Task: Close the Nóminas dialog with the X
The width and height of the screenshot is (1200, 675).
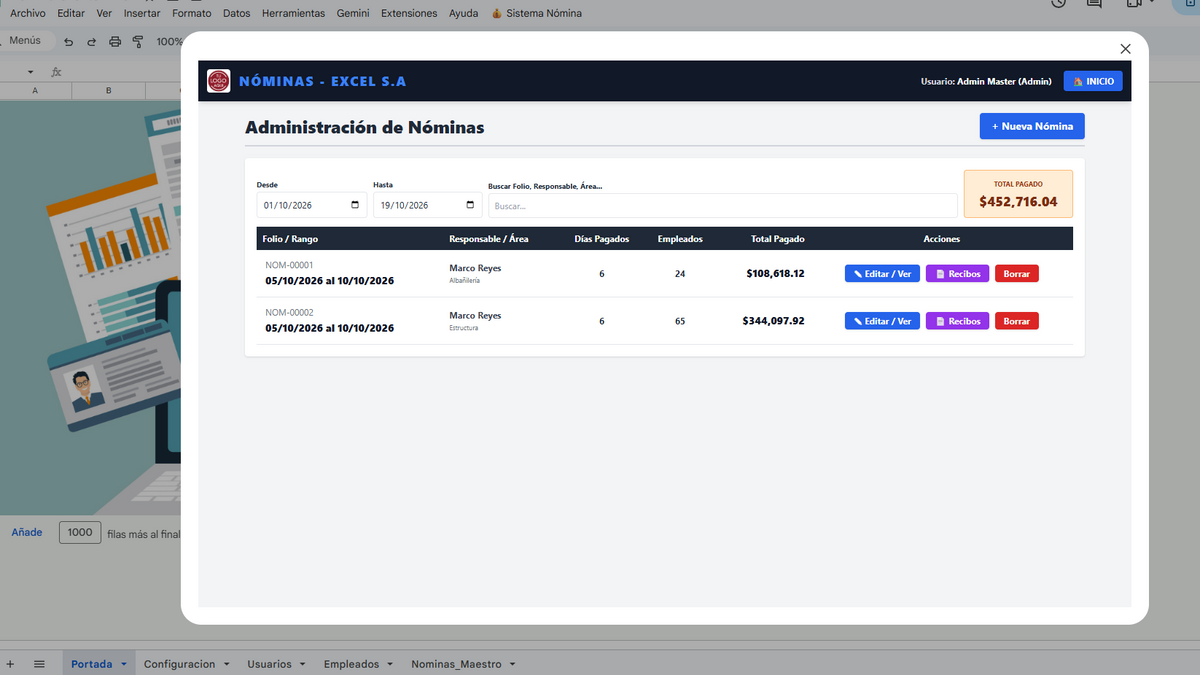Action: 1125,48
